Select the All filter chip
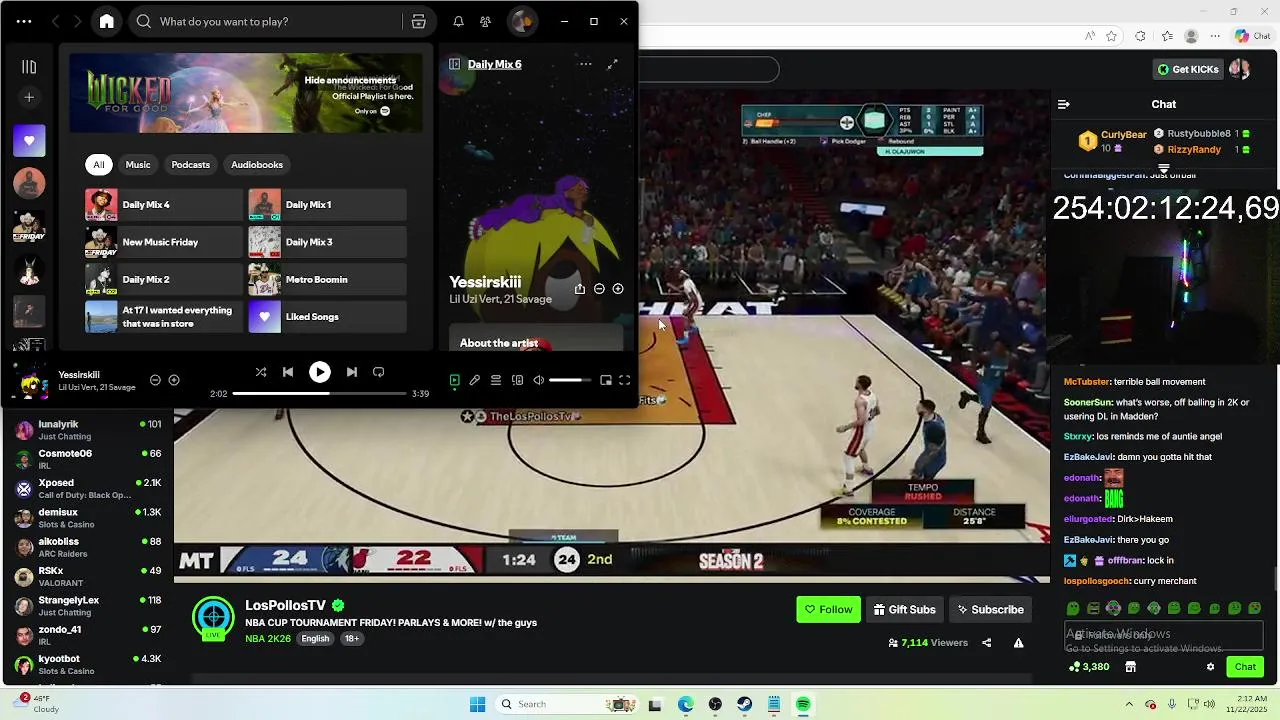 [98, 165]
